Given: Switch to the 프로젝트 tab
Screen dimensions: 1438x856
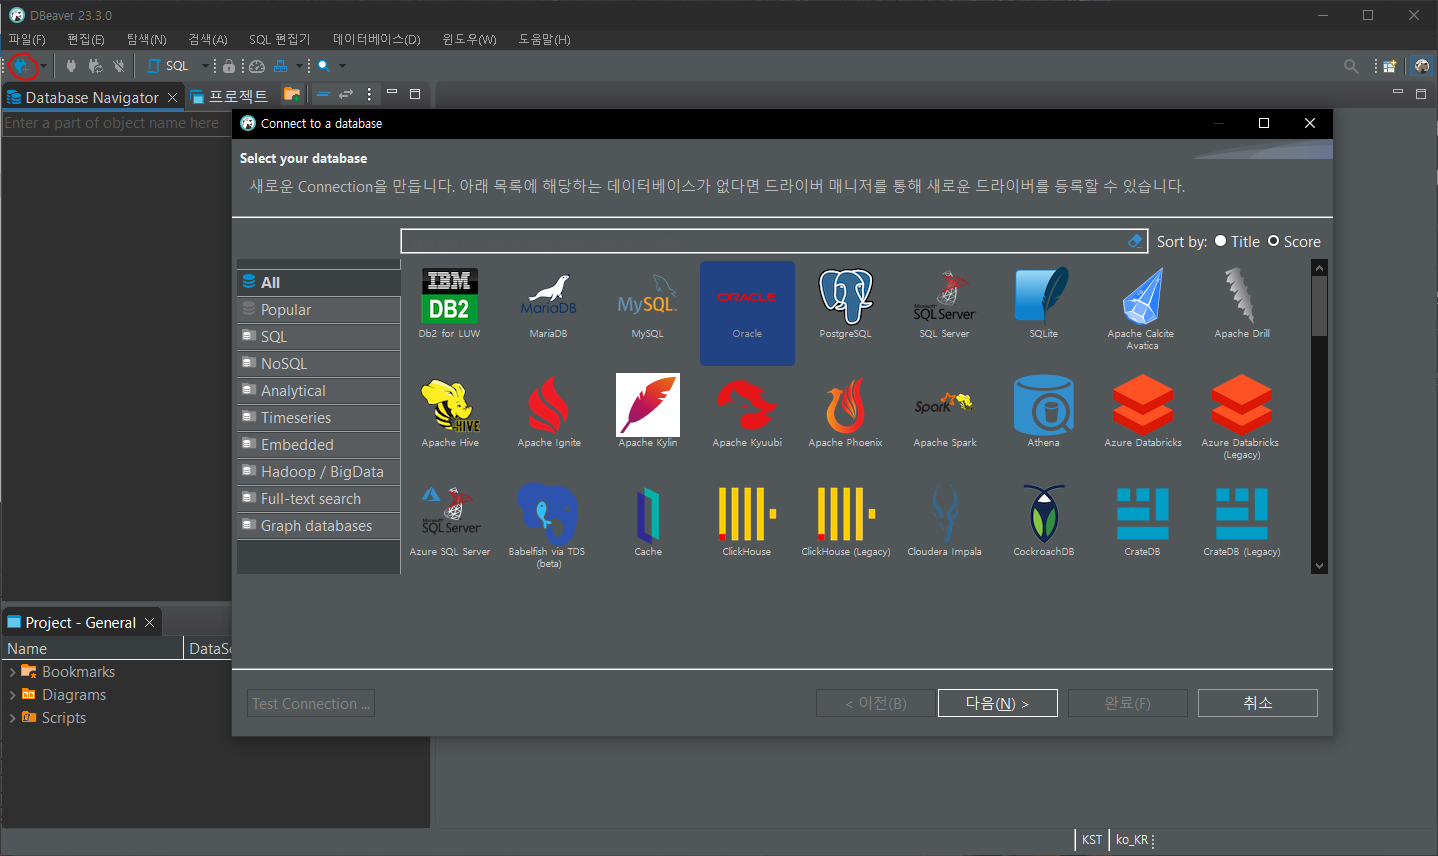Looking at the screenshot, I should (229, 97).
